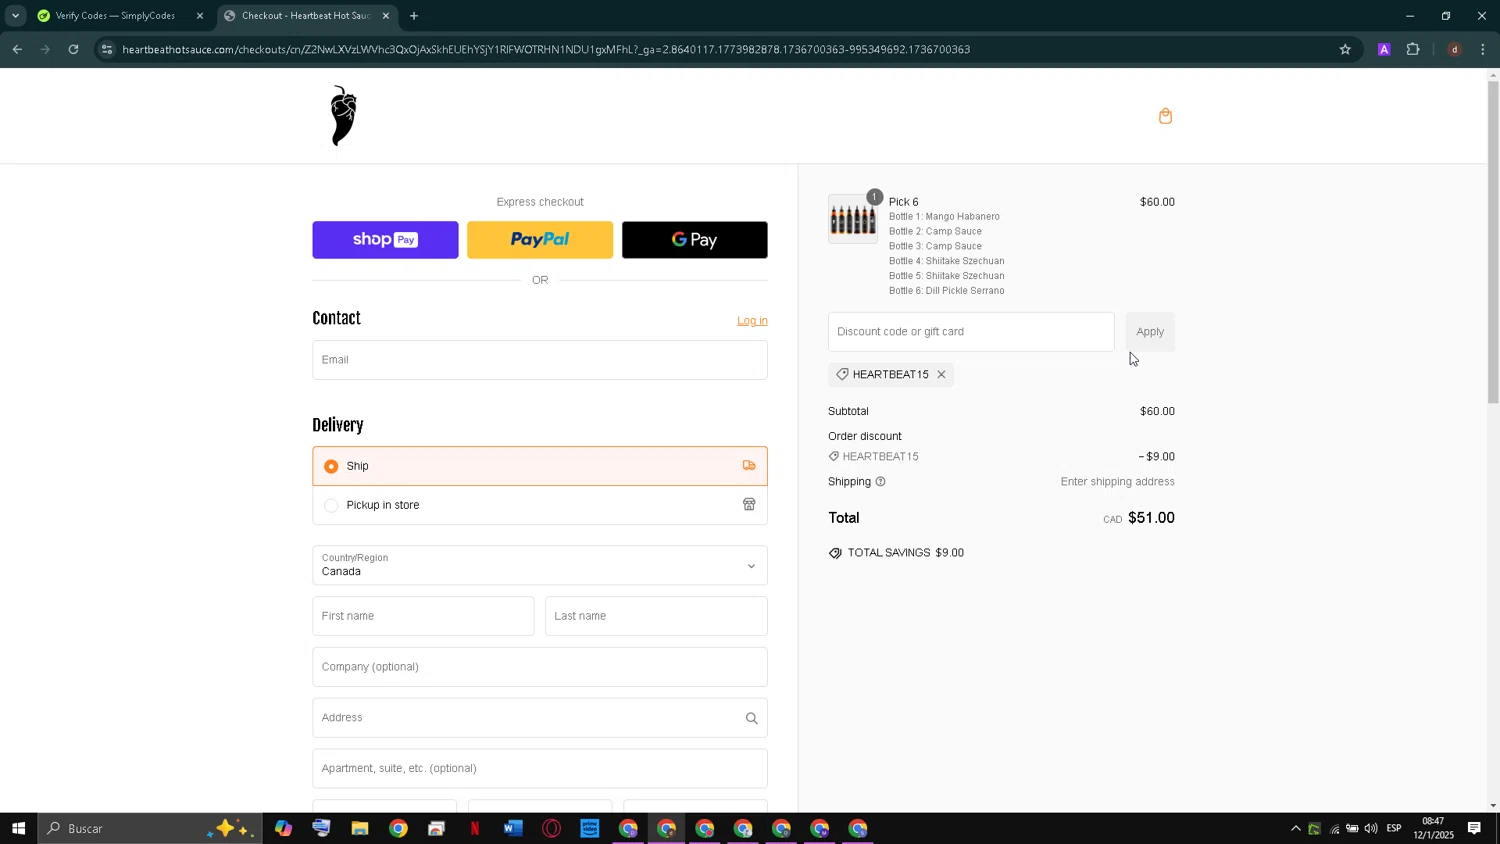Focus the Last name field
This screenshot has height=844, width=1500.
coord(656,616)
